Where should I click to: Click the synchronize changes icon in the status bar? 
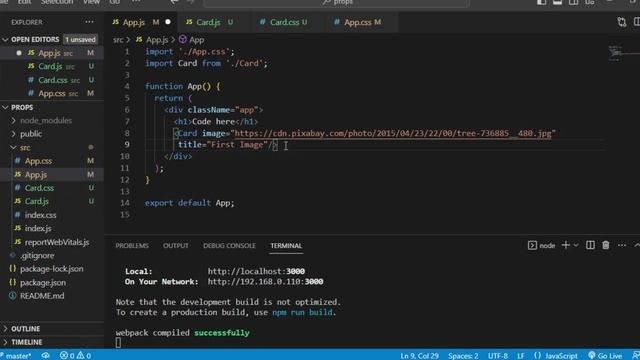45,356
